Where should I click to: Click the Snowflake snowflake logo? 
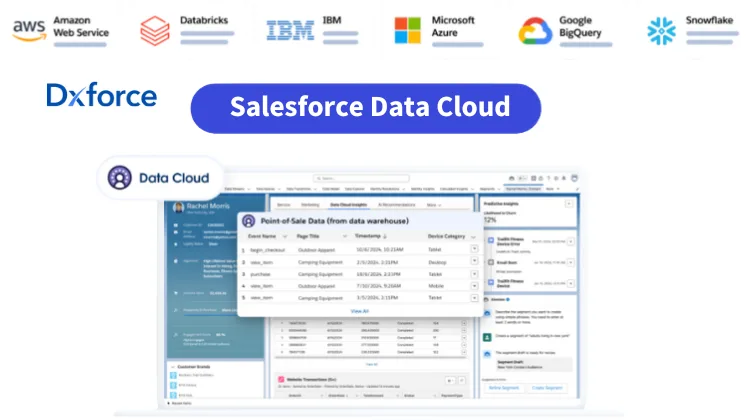(662, 31)
